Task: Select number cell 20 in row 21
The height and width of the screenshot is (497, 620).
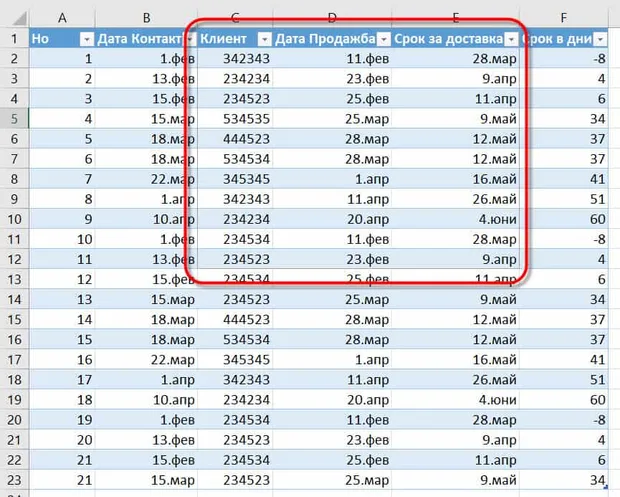Action: coord(62,440)
